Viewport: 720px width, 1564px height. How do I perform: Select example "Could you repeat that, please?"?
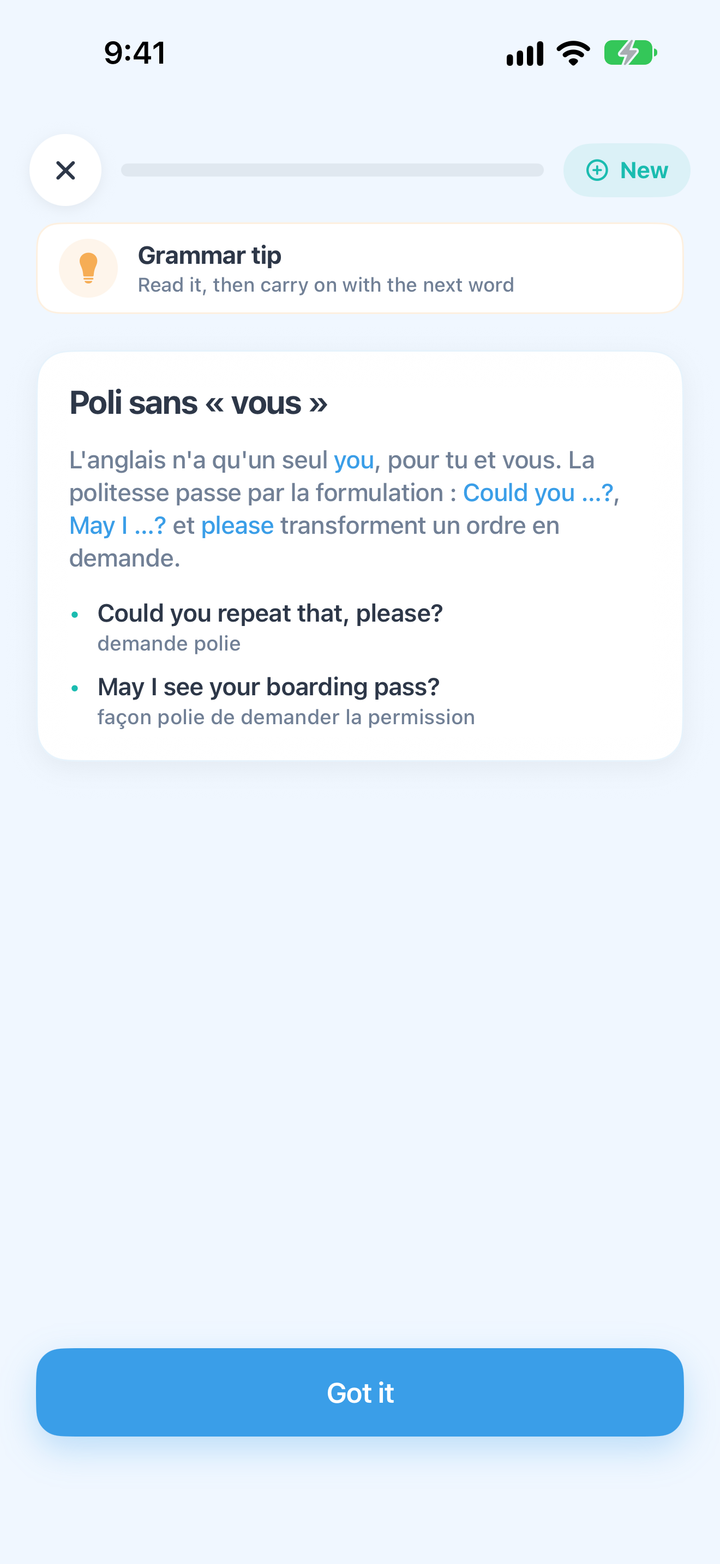point(270,613)
